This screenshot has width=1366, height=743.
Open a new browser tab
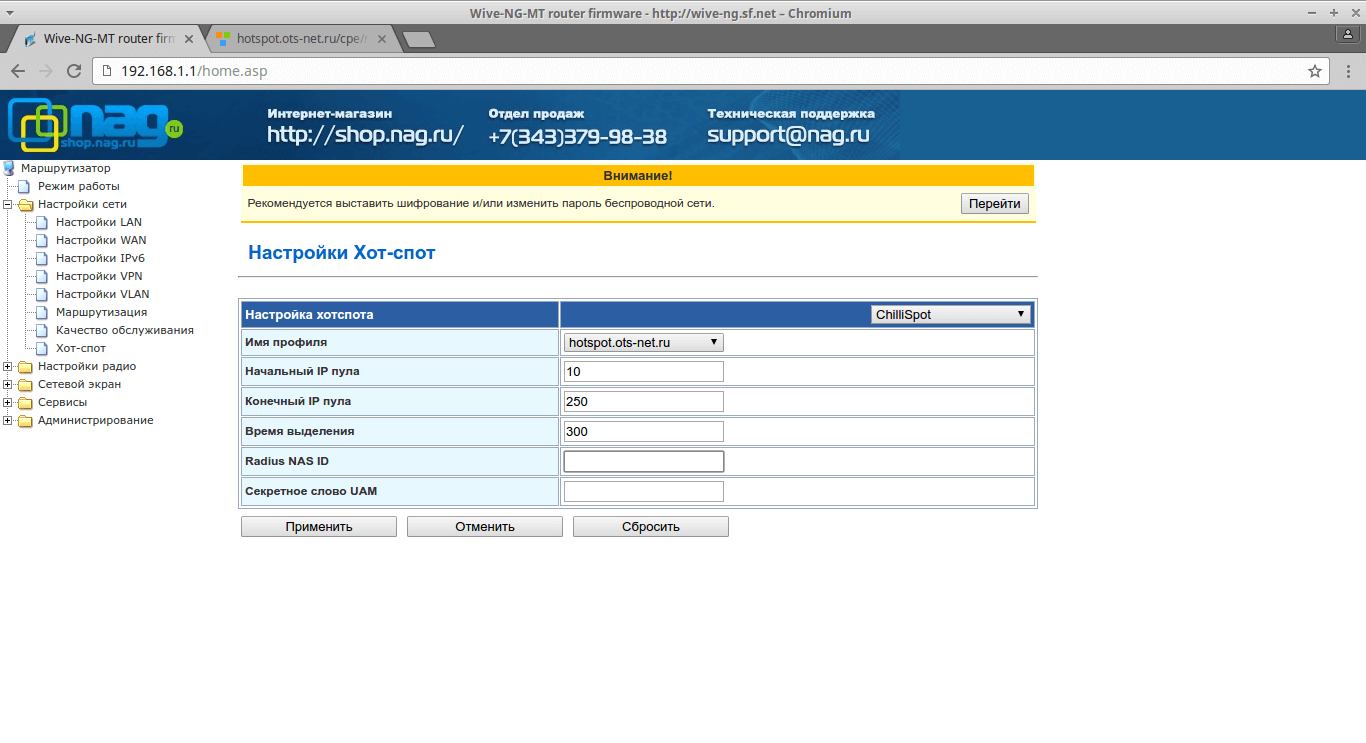tap(419, 39)
